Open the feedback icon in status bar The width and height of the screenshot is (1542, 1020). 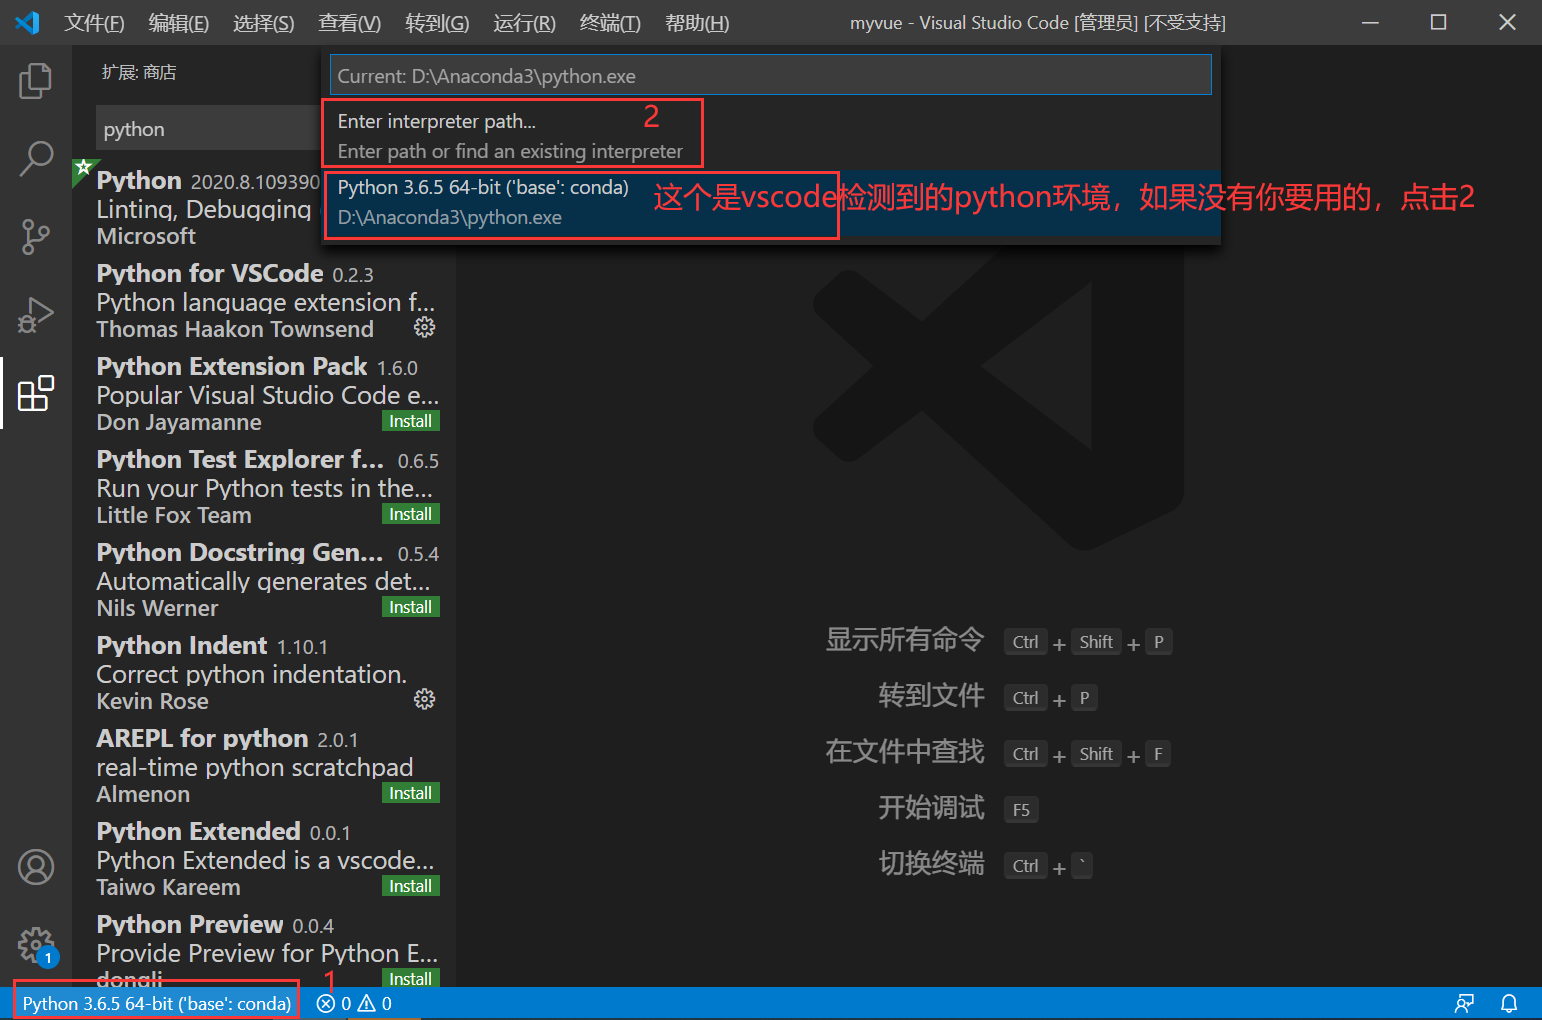pos(1464,1003)
